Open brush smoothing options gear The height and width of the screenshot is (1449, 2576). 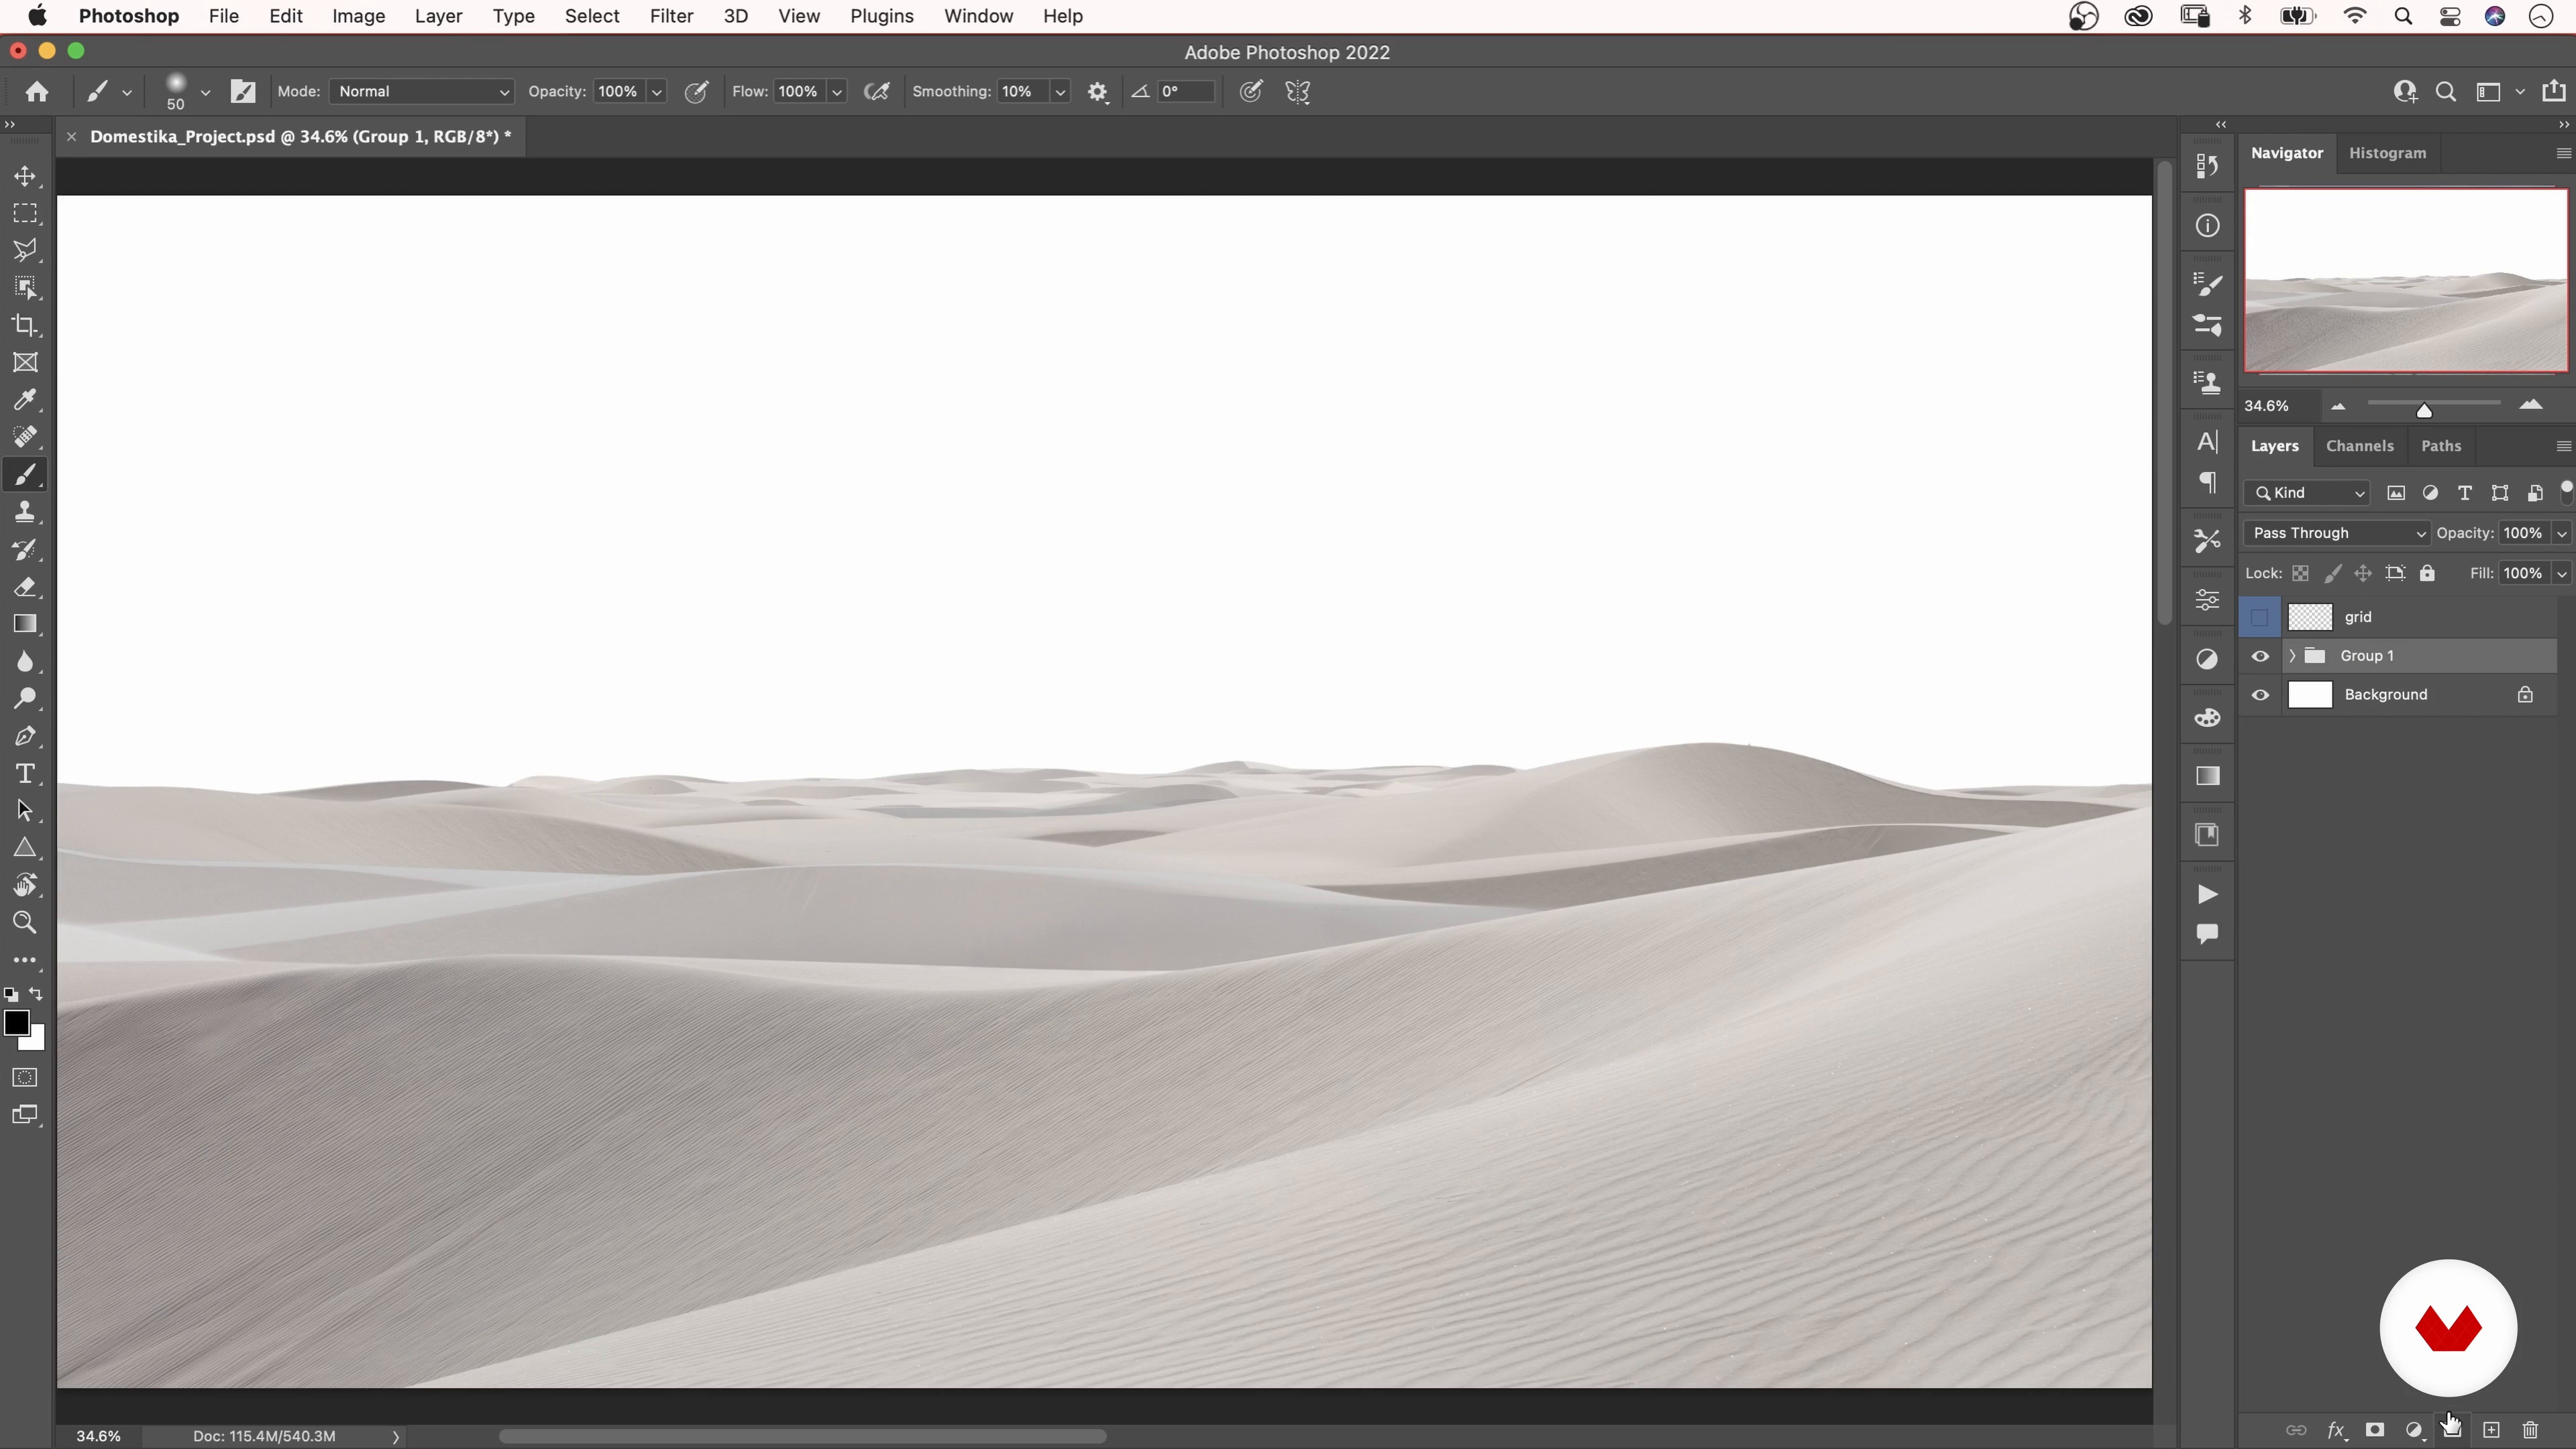[x=1097, y=92]
